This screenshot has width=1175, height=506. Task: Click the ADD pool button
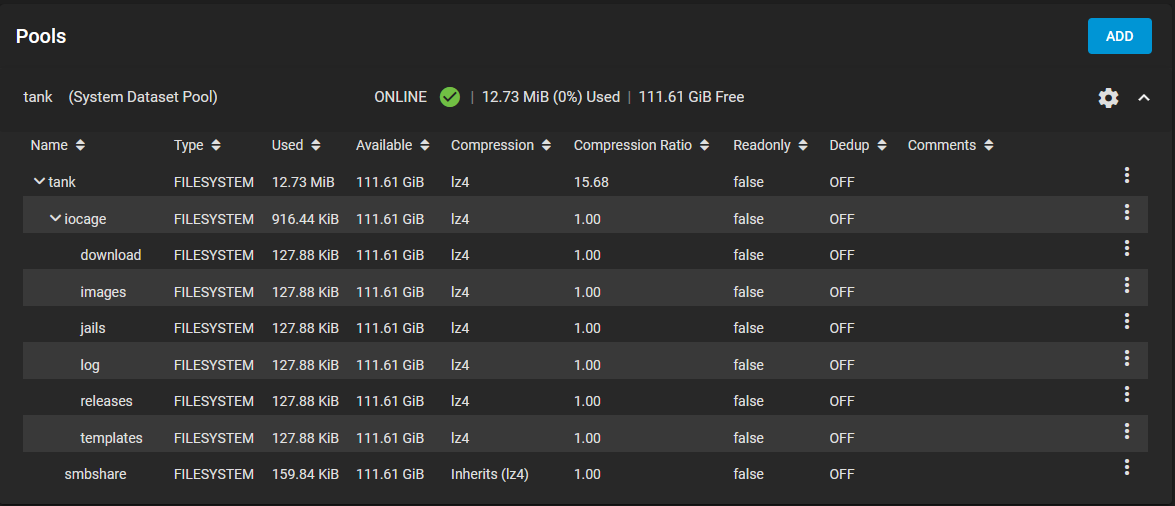click(1120, 36)
